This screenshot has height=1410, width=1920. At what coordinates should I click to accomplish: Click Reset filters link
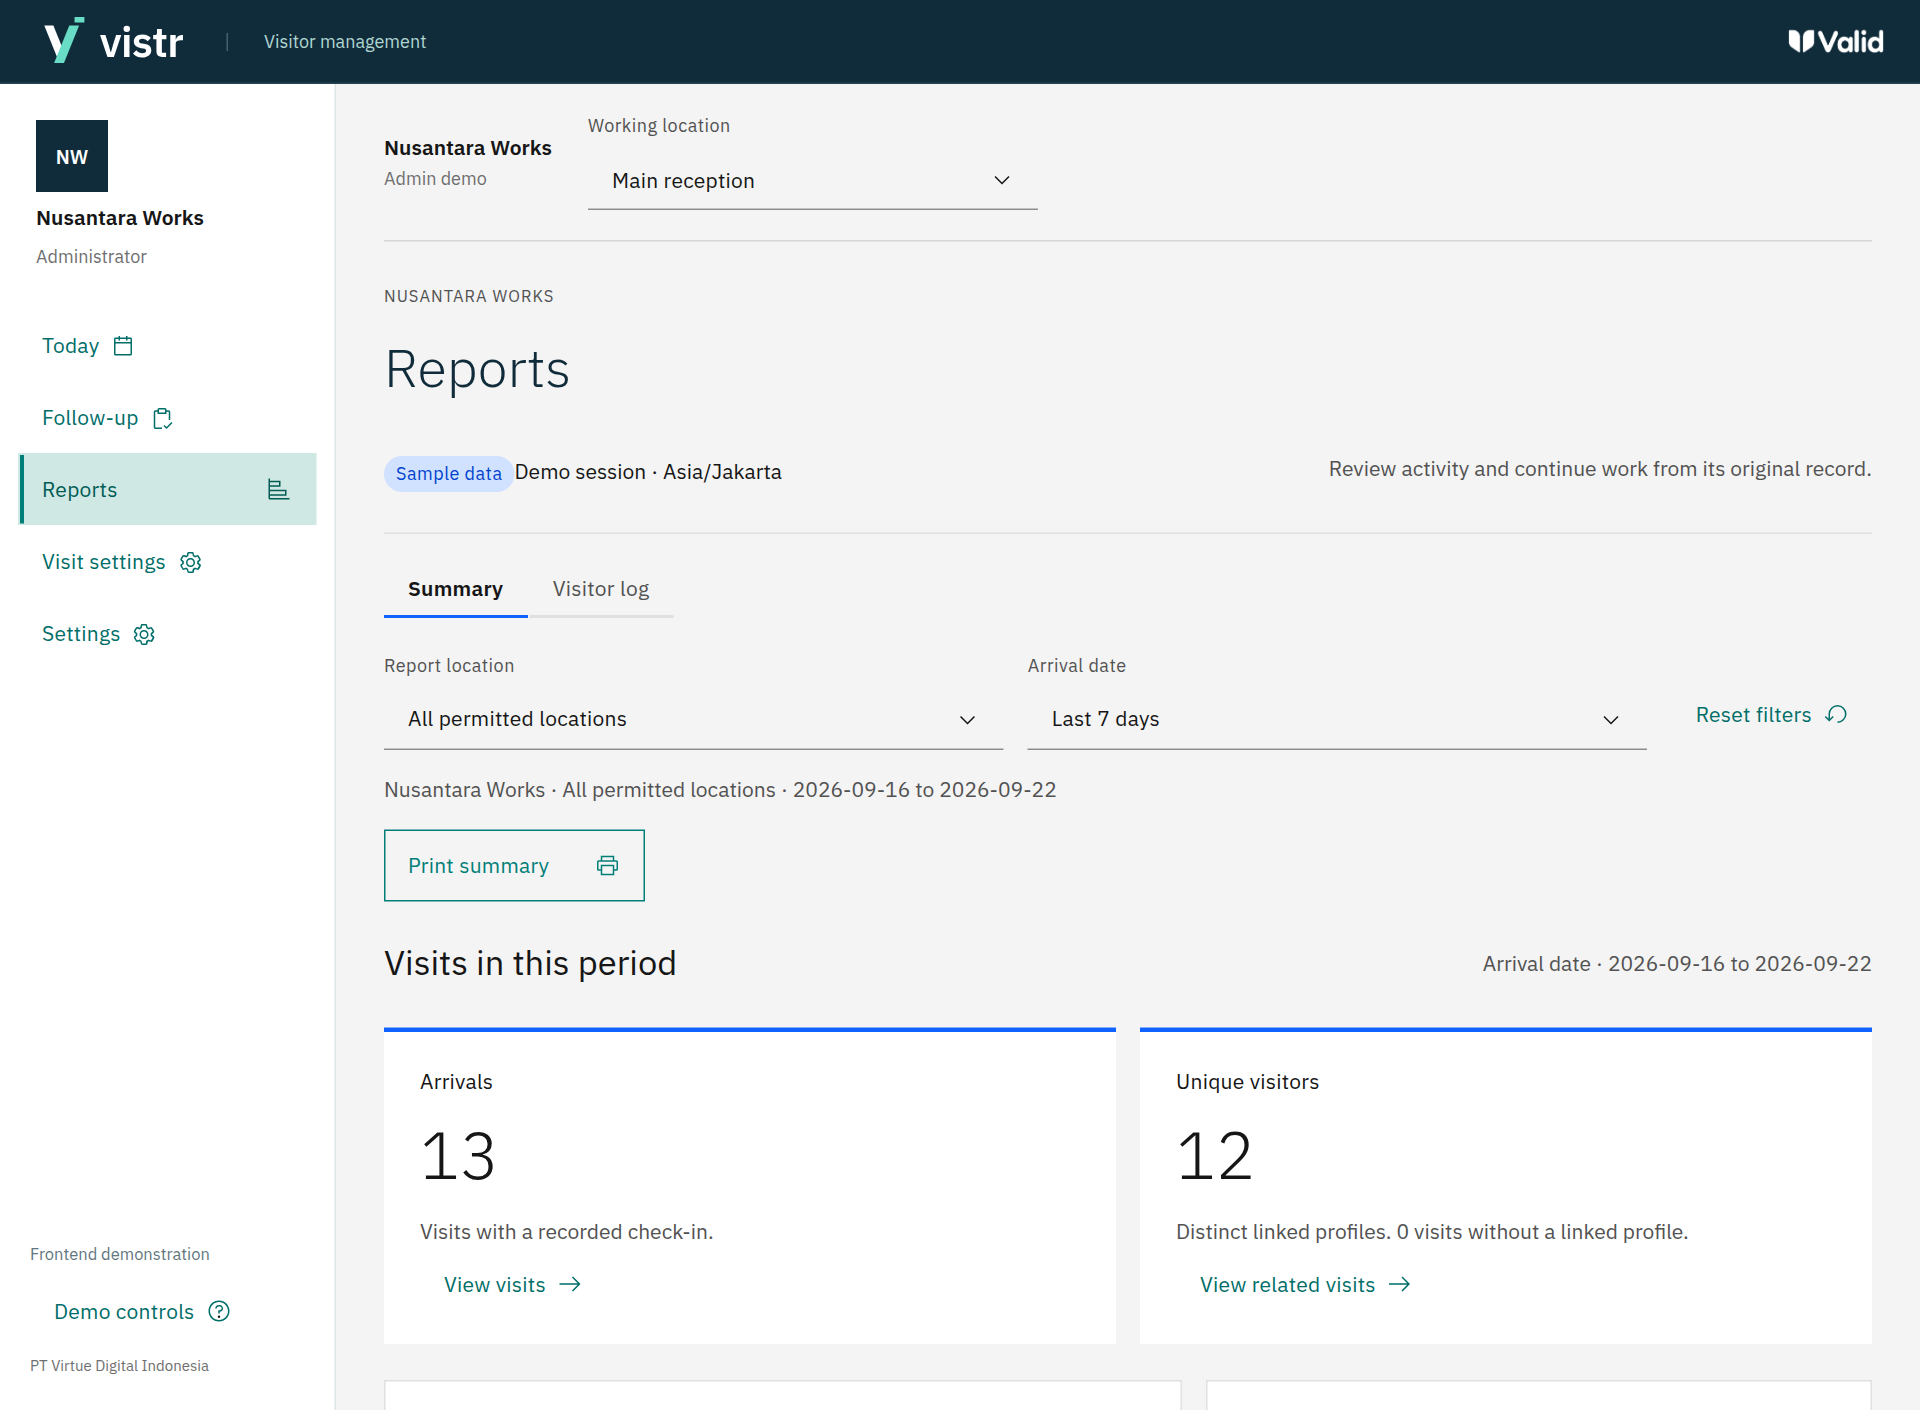pos(1771,715)
